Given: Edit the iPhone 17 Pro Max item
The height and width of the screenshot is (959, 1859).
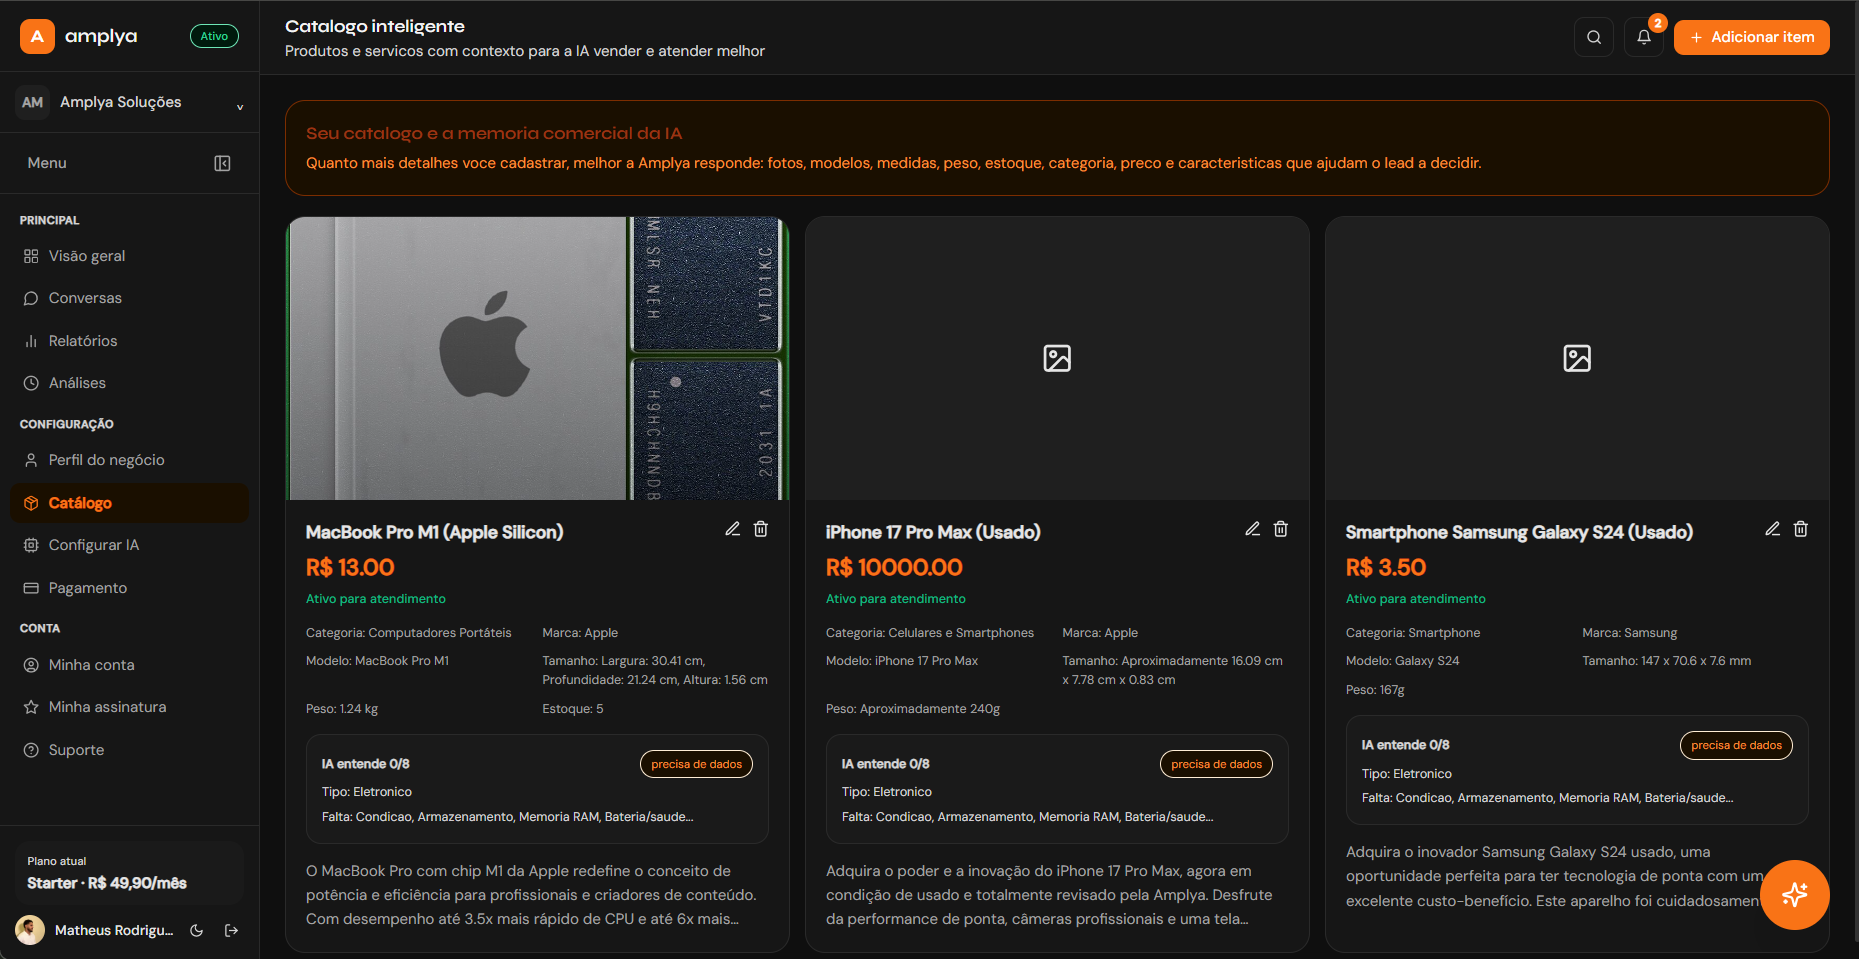Looking at the screenshot, I should pos(1253,529).
